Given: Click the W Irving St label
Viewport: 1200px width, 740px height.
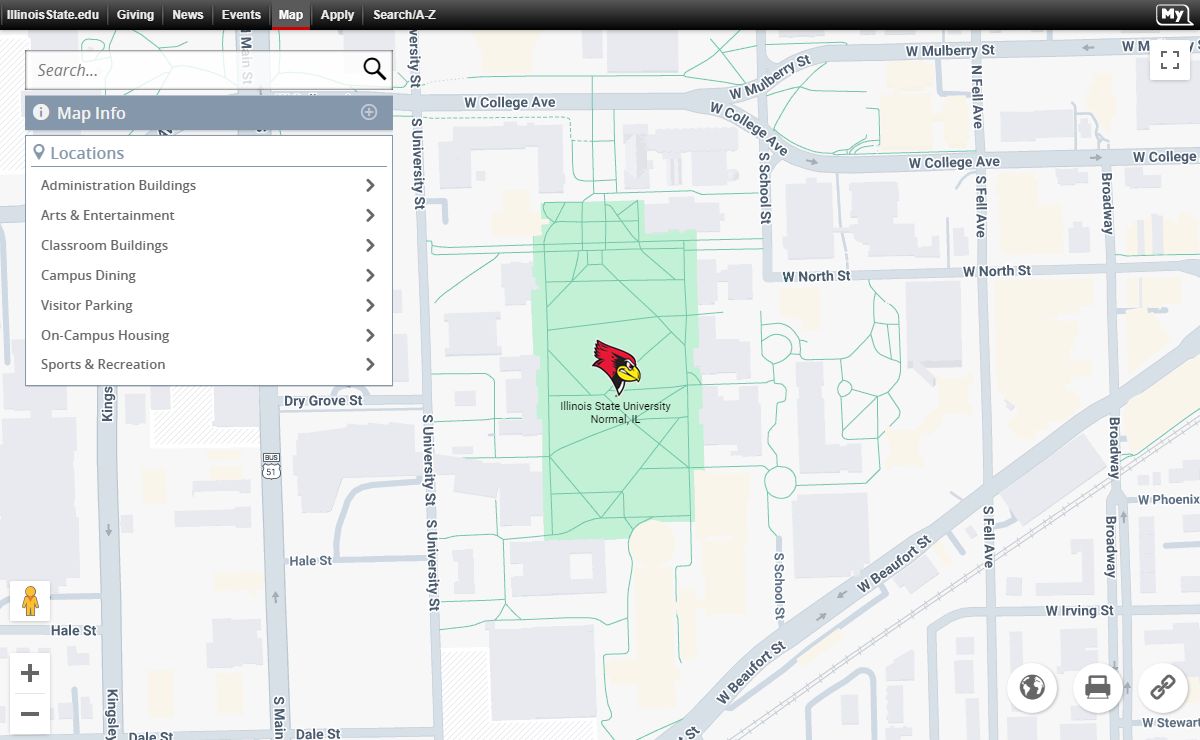Looking at the screenshot, I should (1079, 610).
